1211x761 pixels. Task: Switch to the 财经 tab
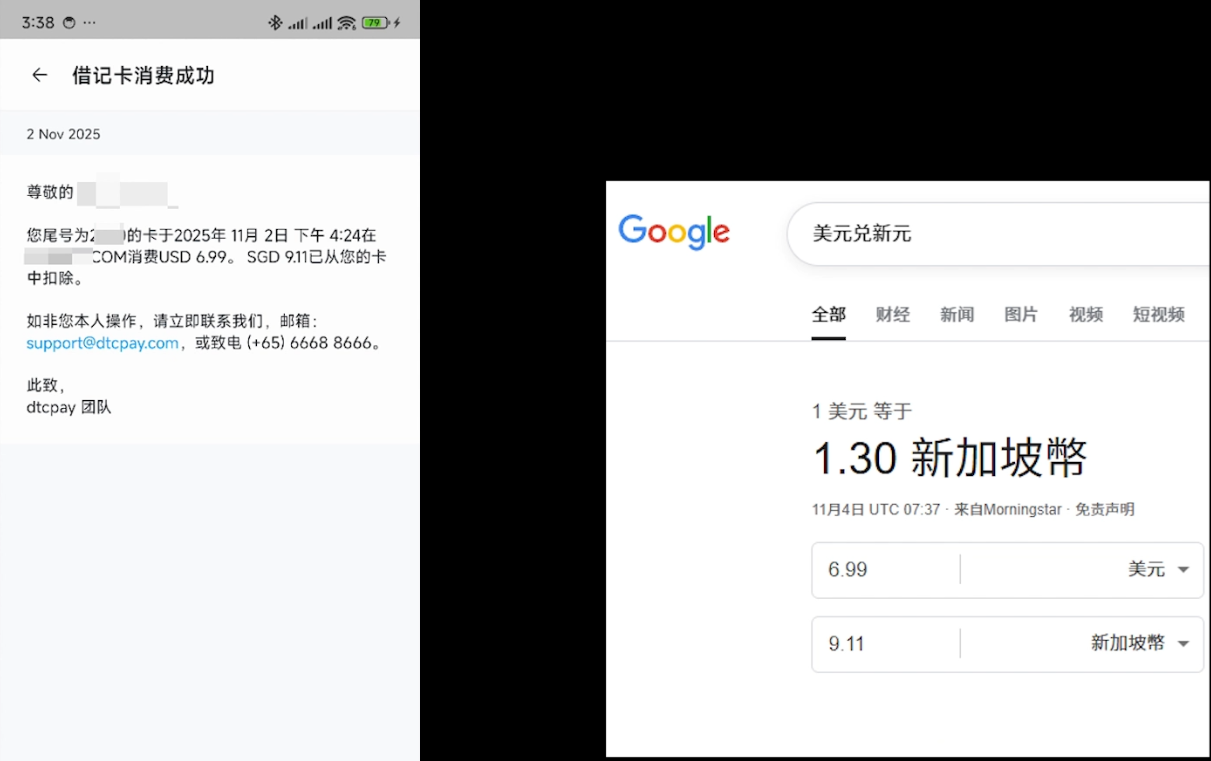[892, 314]
